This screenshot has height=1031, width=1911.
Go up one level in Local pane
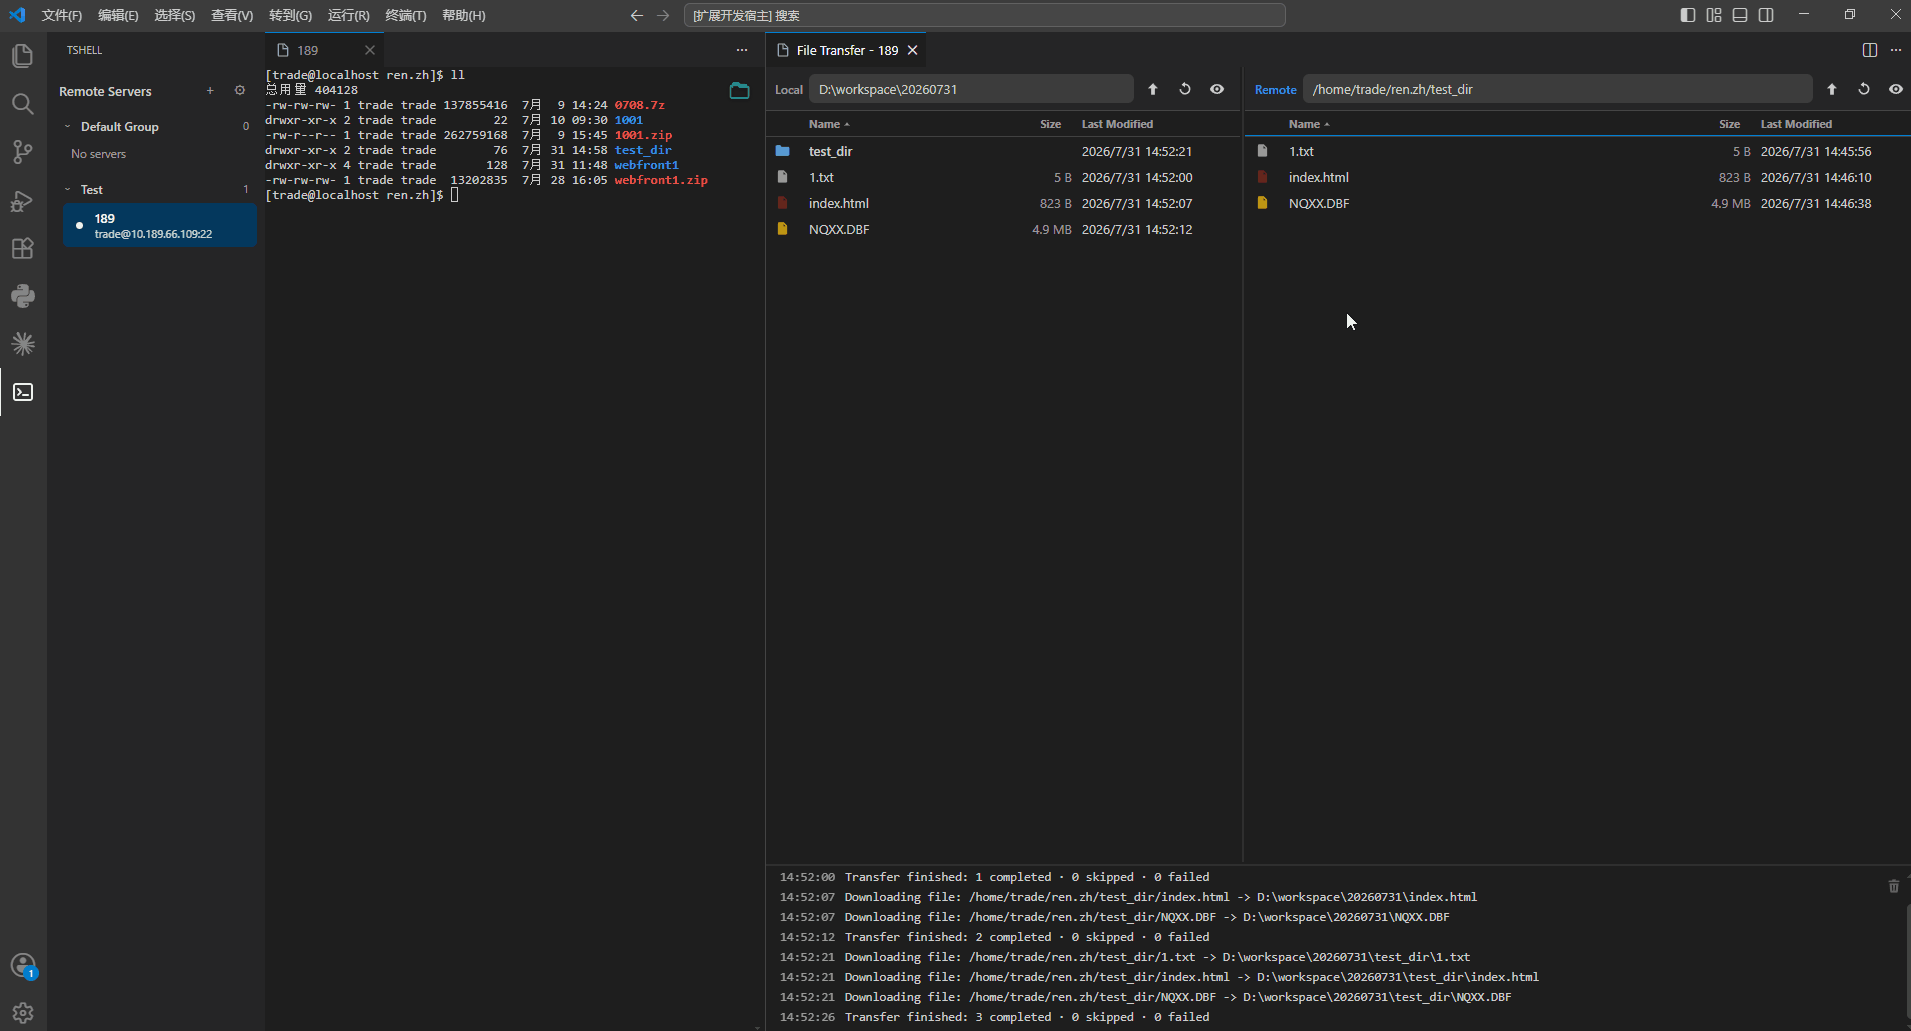point(1153,89)
